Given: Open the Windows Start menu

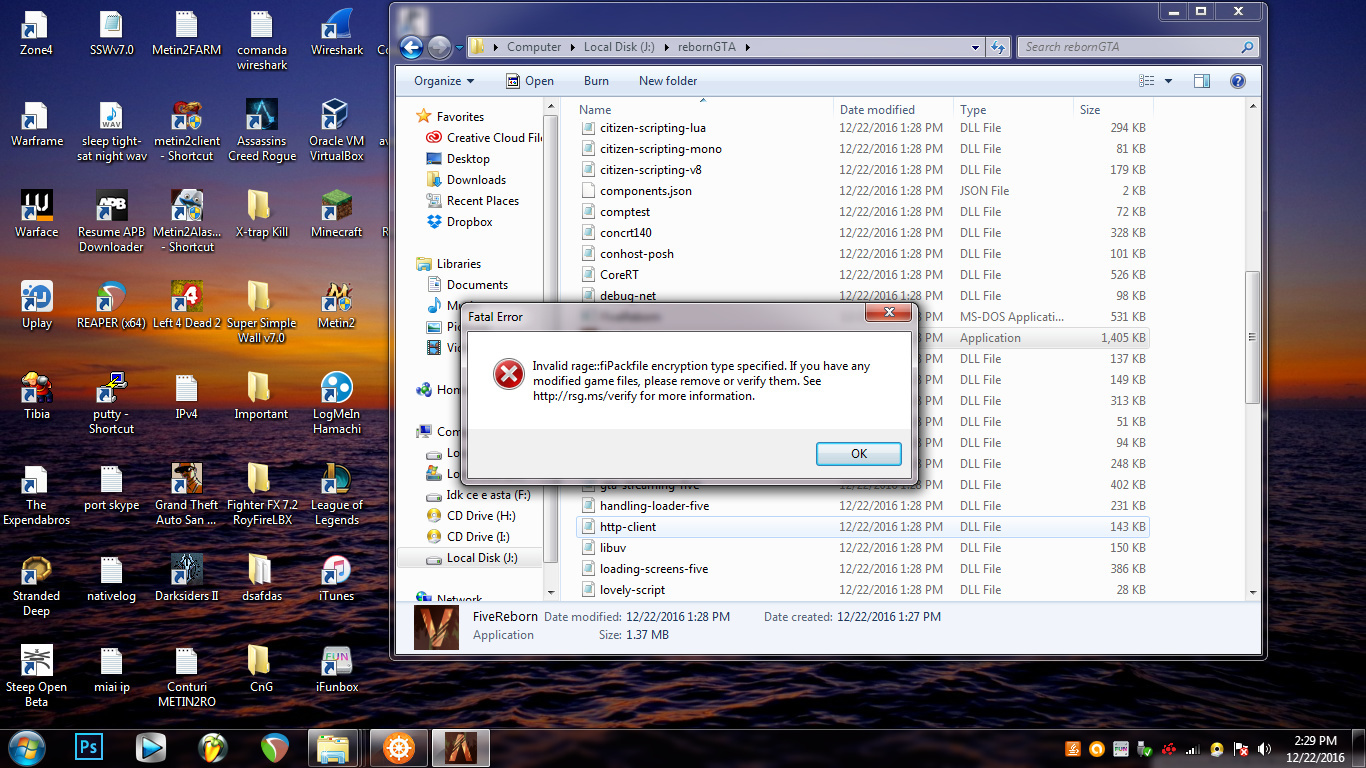Looking at the screenshot, I should click(27, 747).
